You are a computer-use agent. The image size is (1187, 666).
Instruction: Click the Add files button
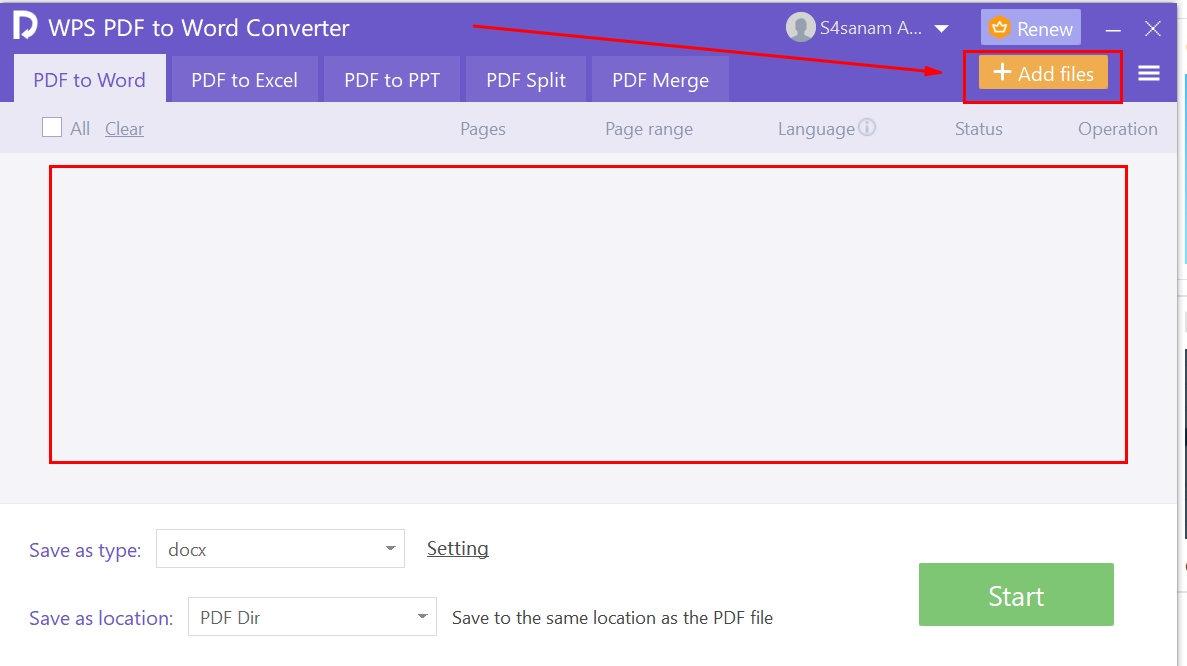tap(1043, 73)
